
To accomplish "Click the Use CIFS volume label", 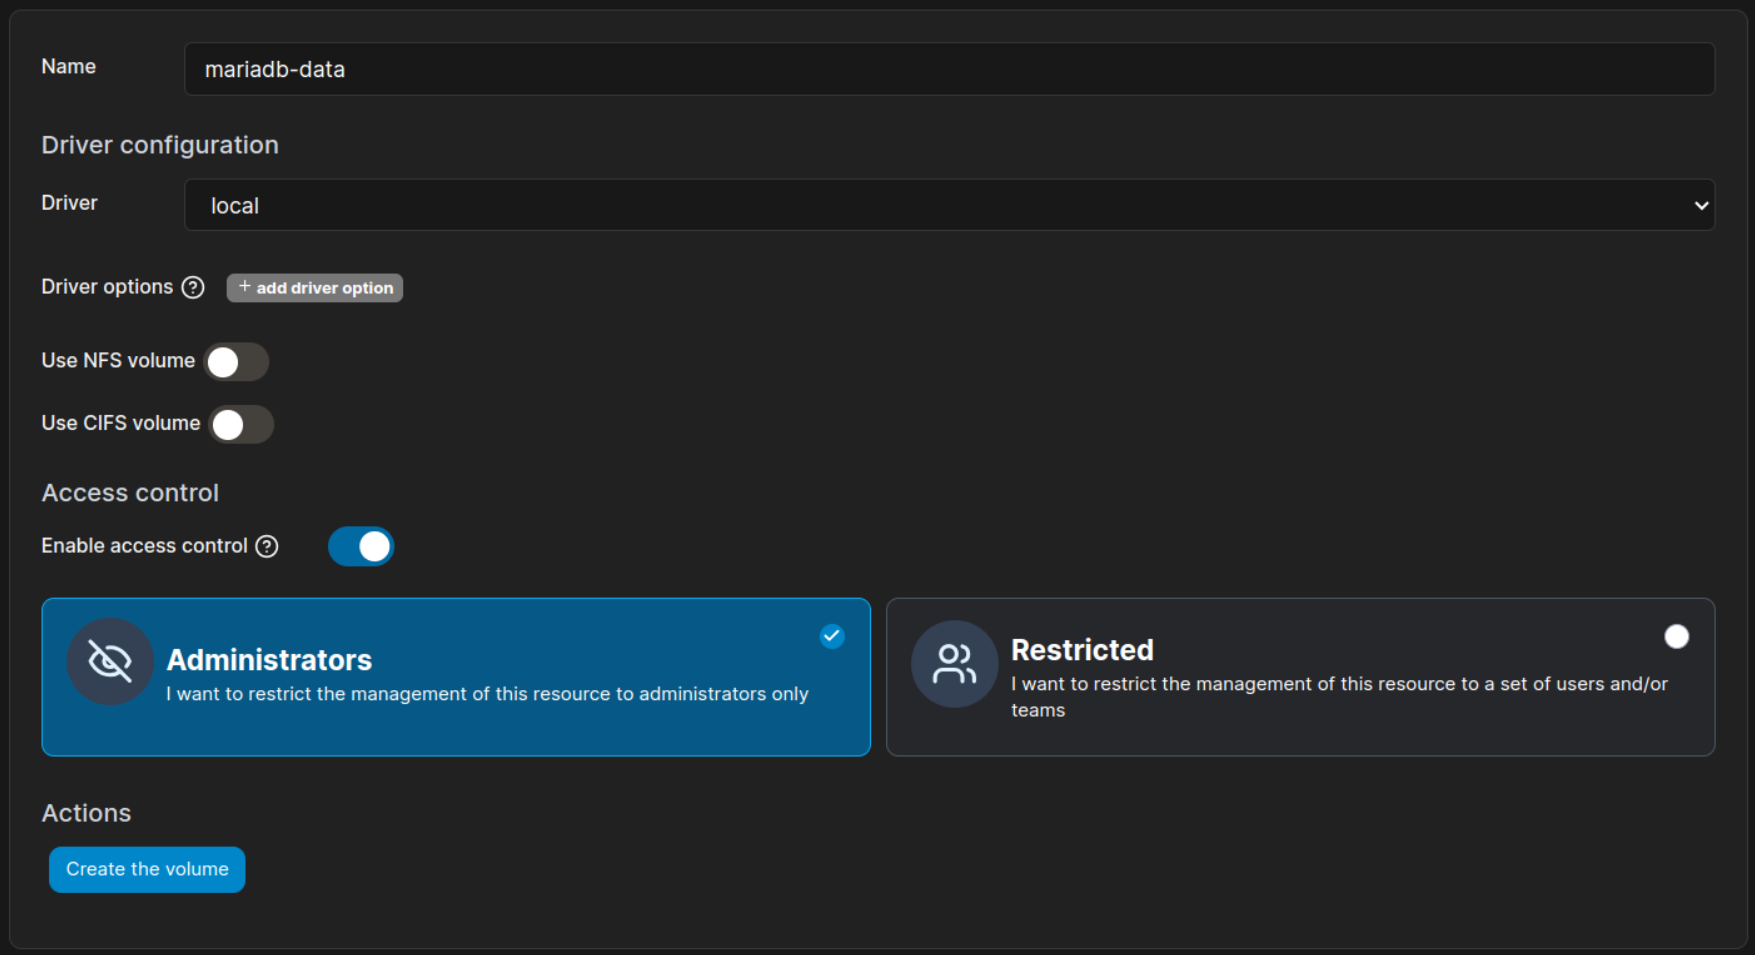I will [120, 424].
